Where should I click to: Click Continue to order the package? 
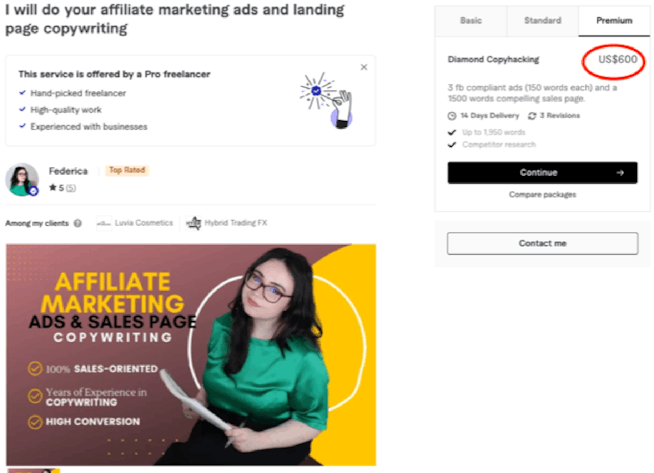(542, 173)
